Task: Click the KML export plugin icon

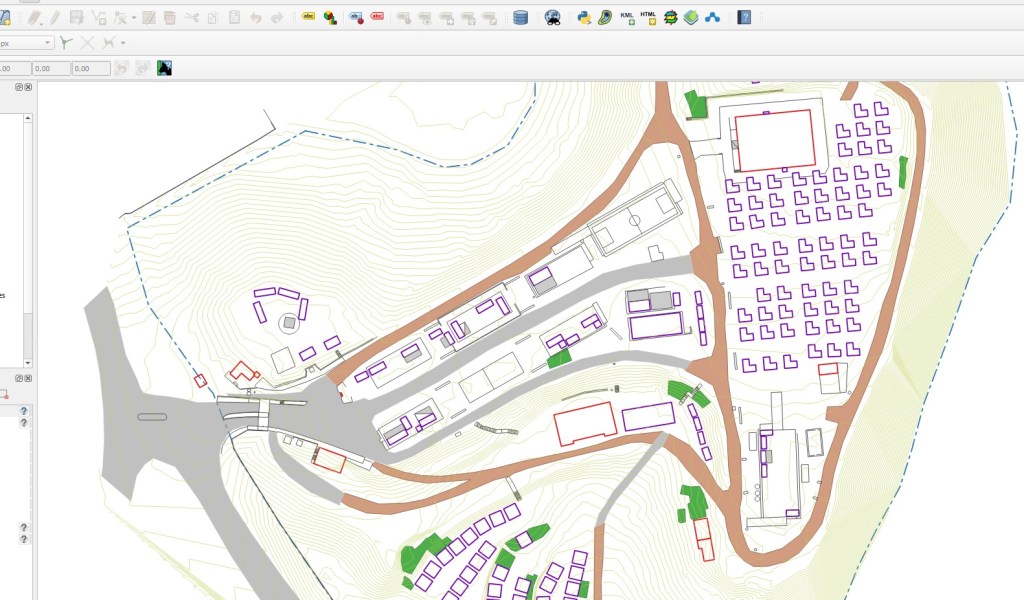Action: (627, 17)
